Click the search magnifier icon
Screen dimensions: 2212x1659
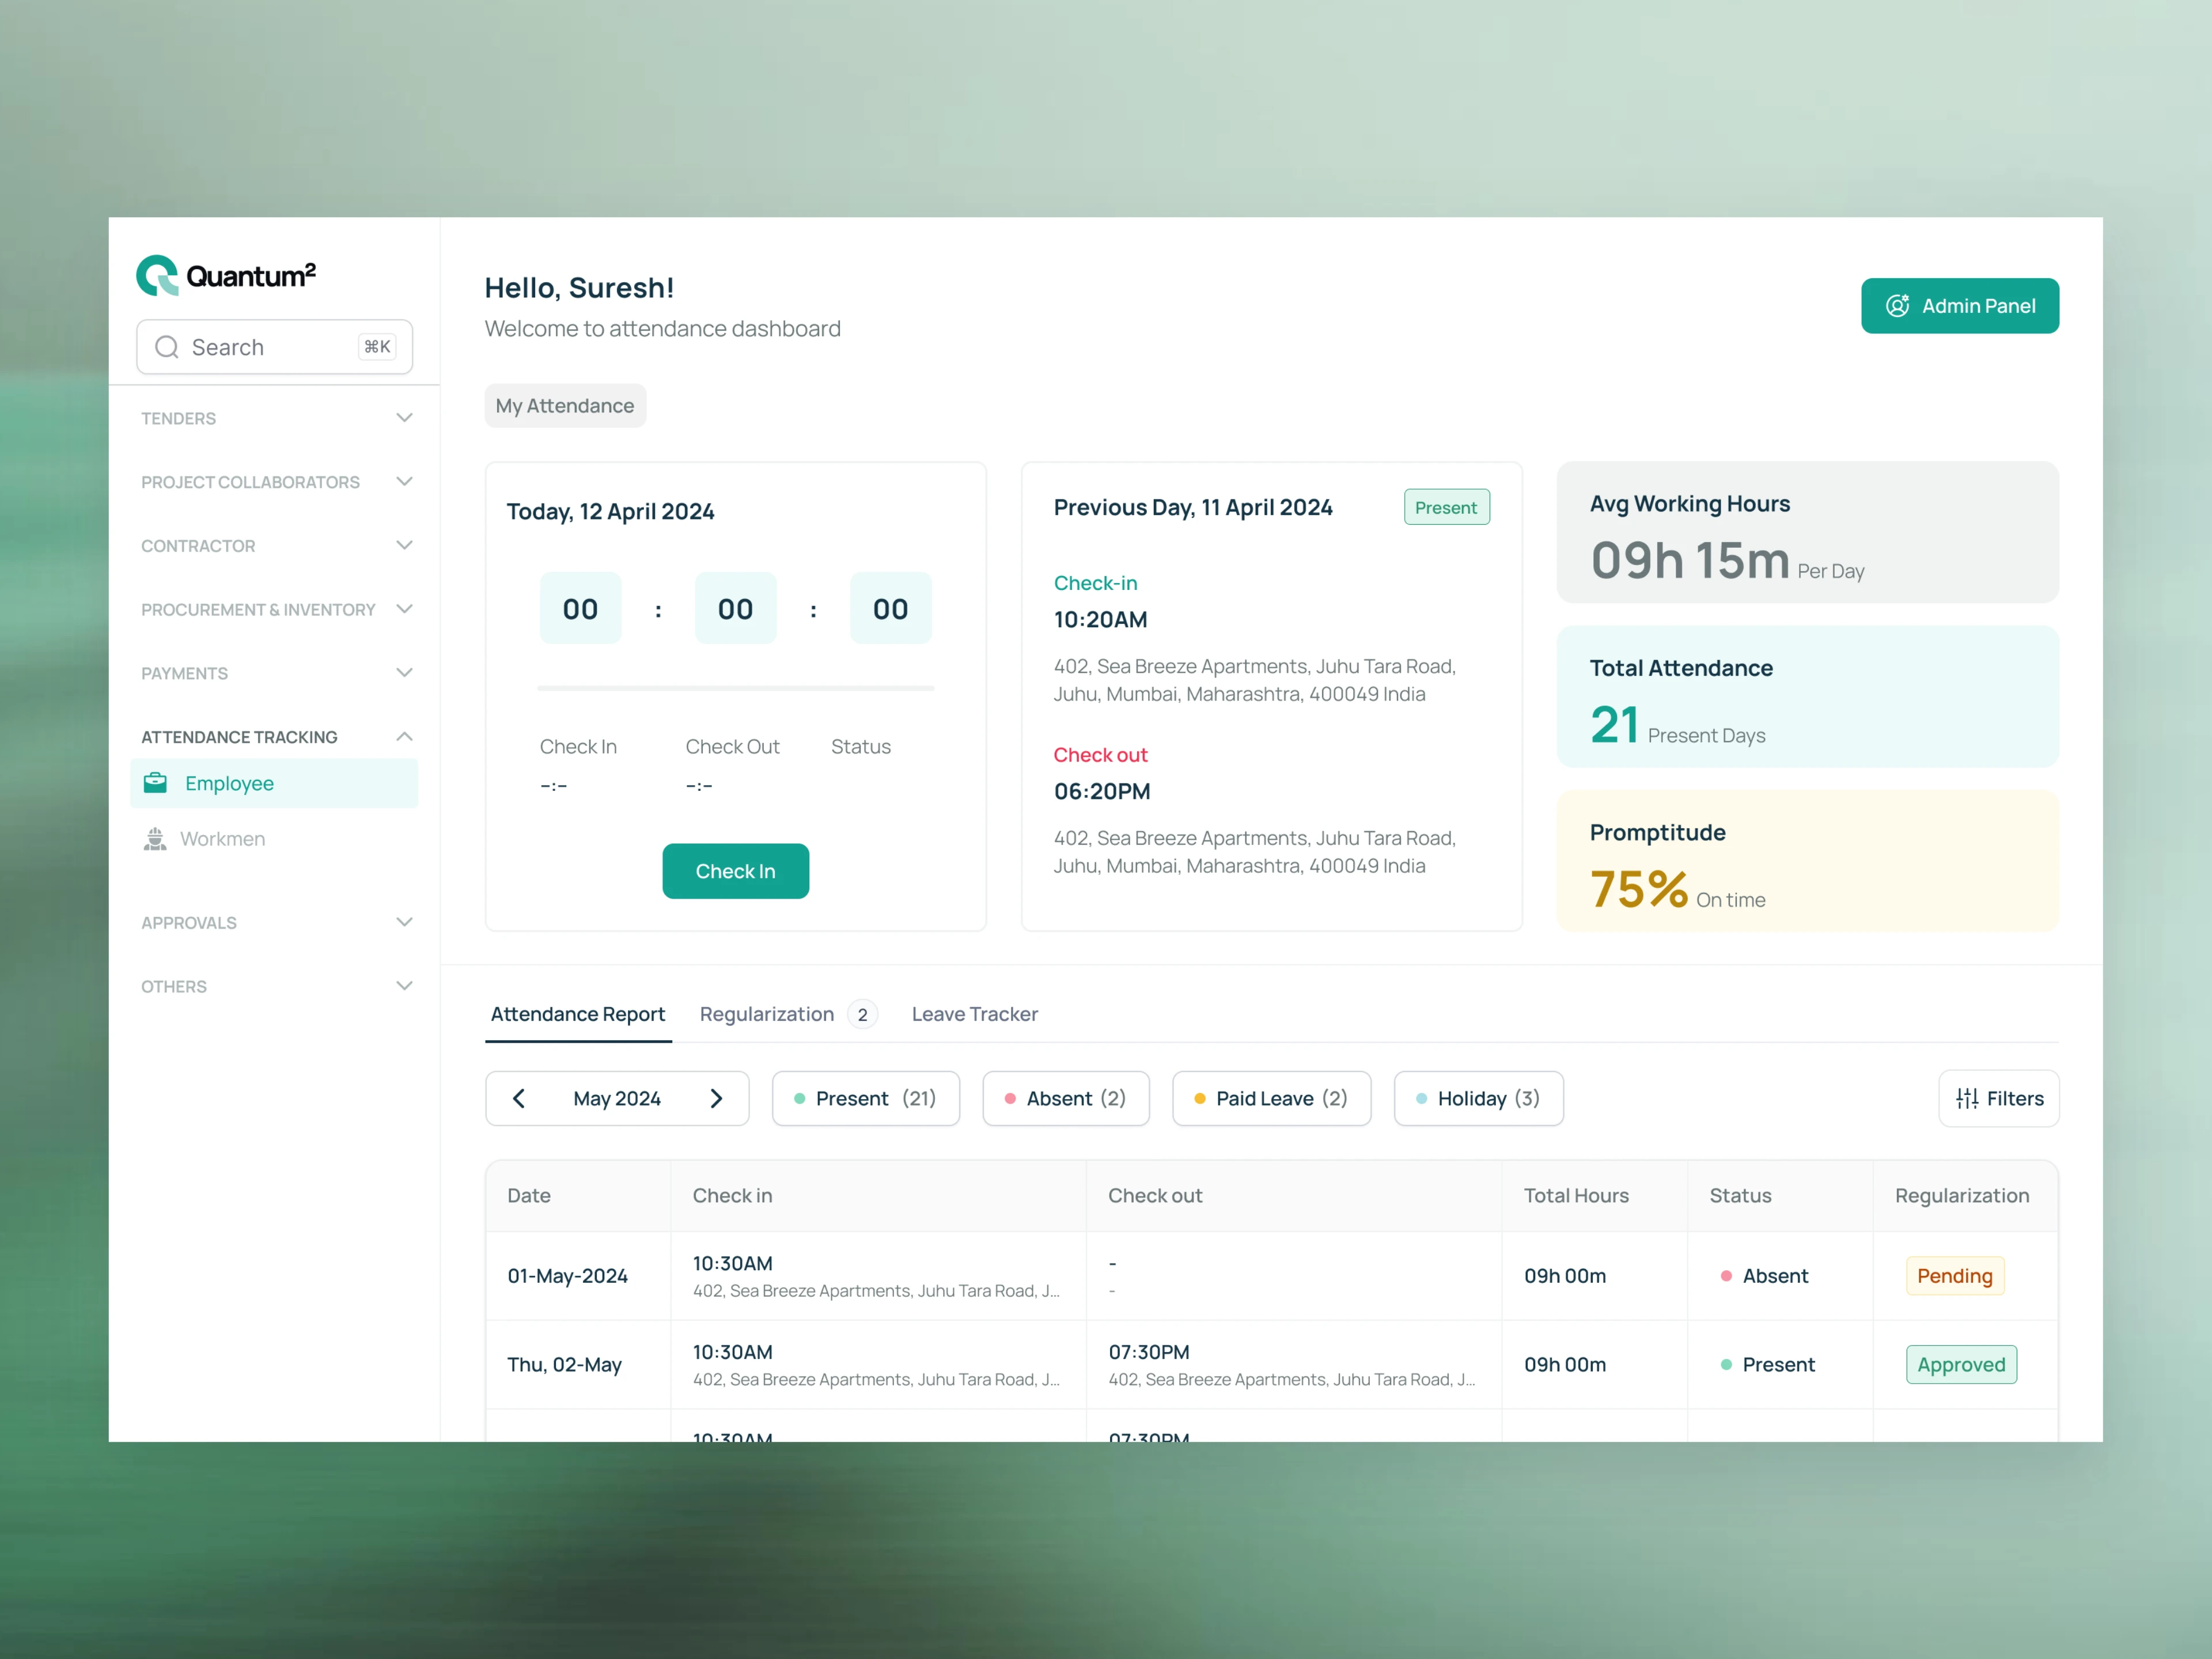(x=167, y=347)
